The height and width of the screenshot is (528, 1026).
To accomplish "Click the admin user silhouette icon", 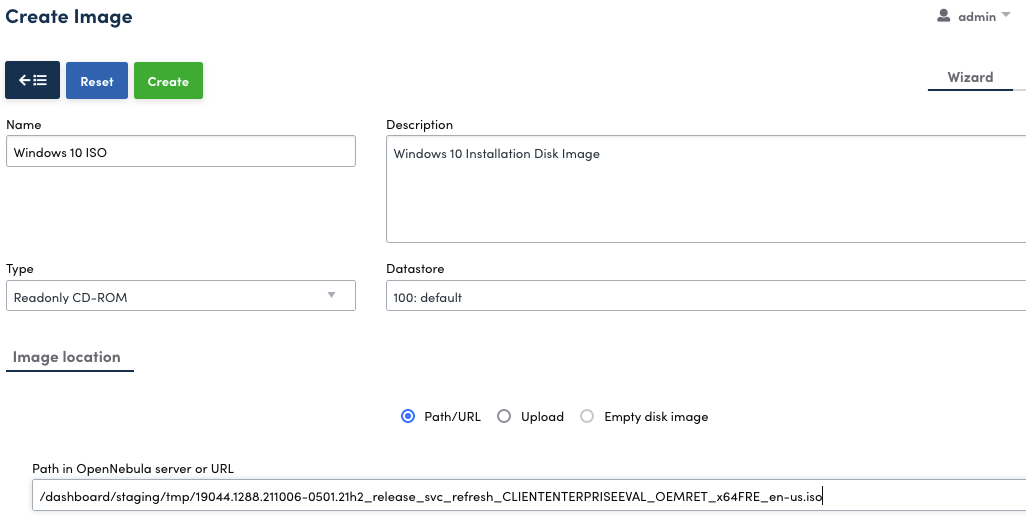I will [943, 16].
